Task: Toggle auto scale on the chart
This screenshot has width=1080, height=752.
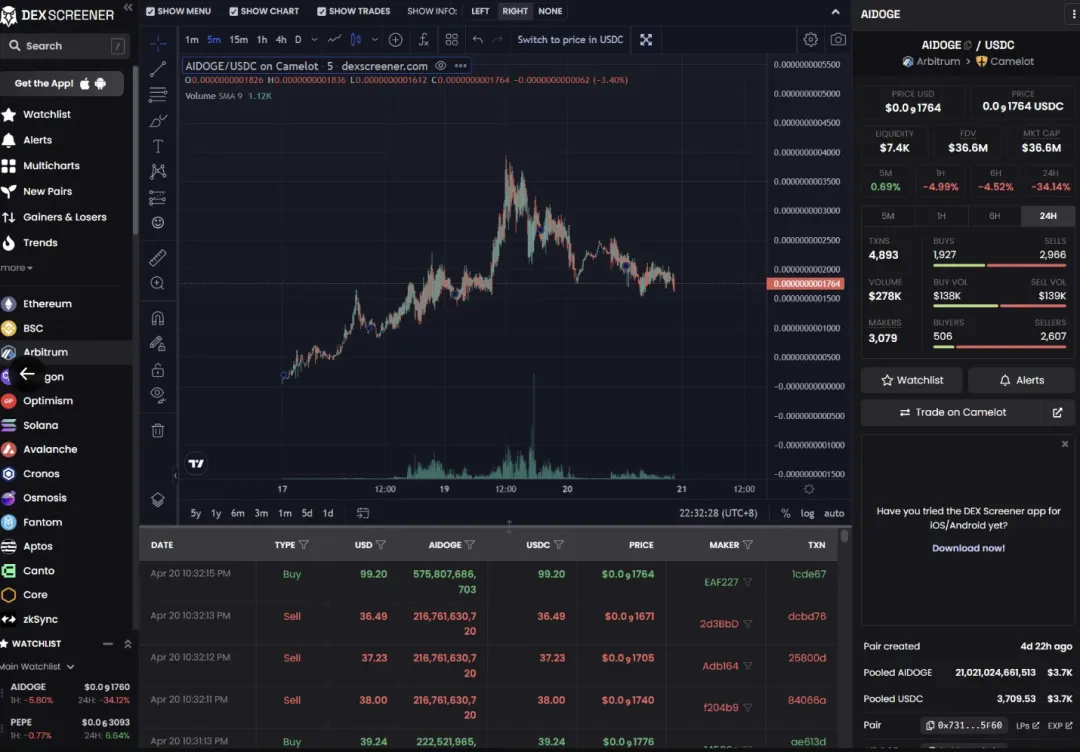Action: point(834,513)
